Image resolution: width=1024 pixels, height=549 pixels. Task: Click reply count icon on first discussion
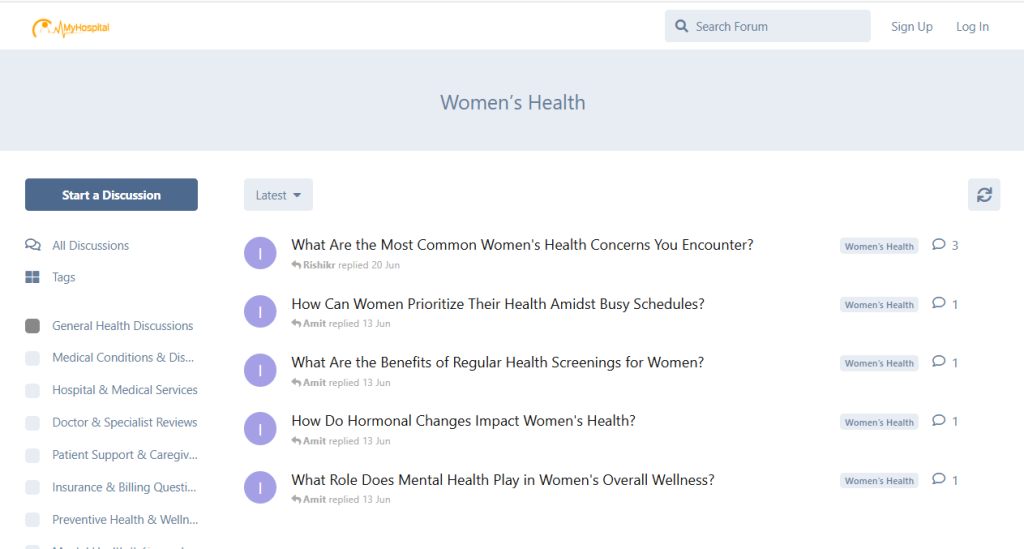938,245
